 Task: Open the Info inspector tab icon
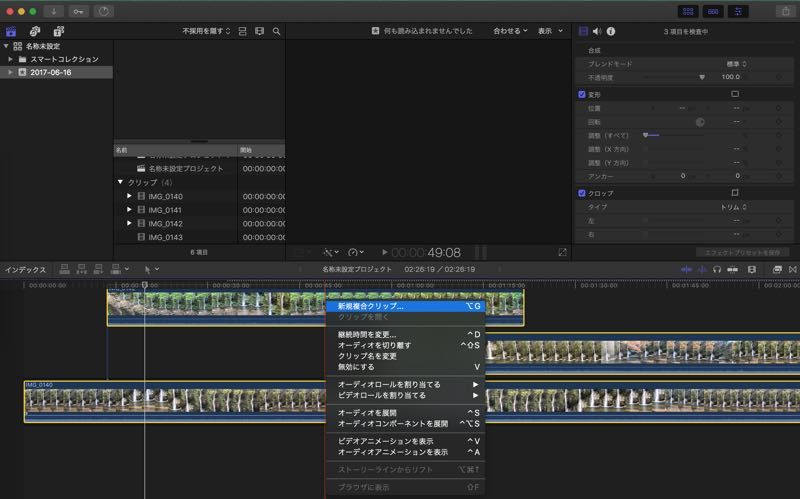pyautogui.click(x=611, y=31)
